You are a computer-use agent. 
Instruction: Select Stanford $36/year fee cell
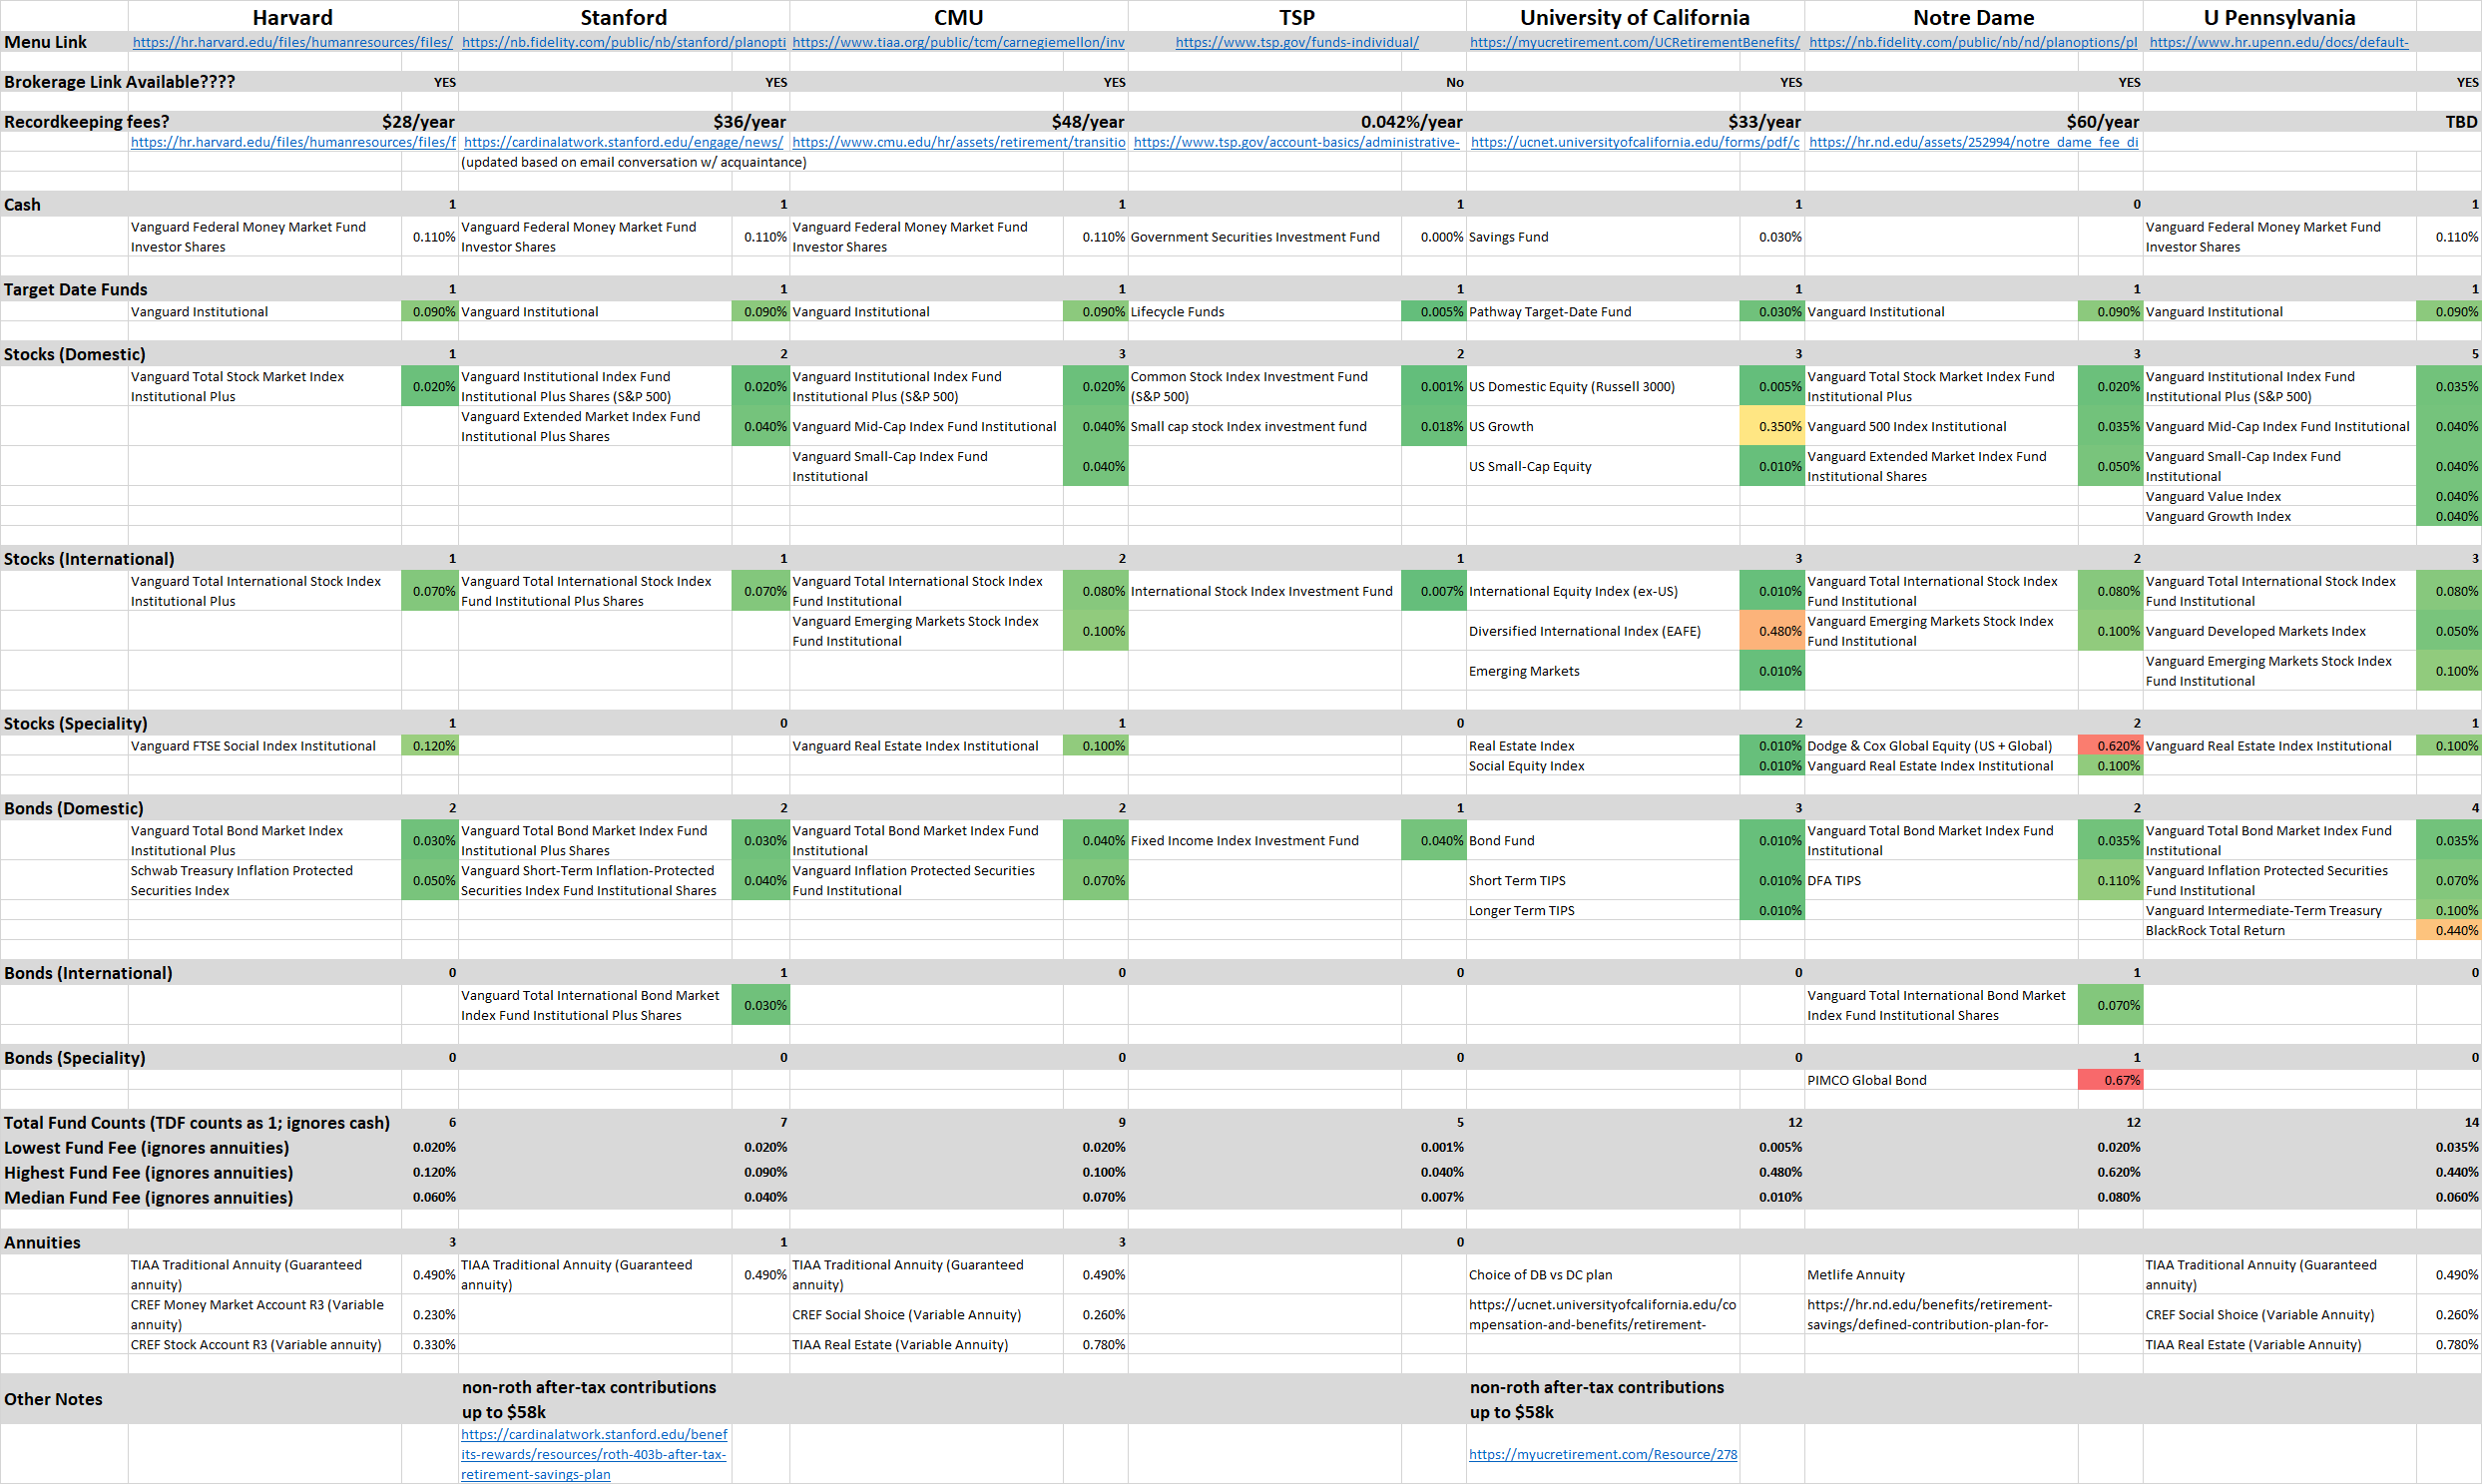tap(749, 122)
